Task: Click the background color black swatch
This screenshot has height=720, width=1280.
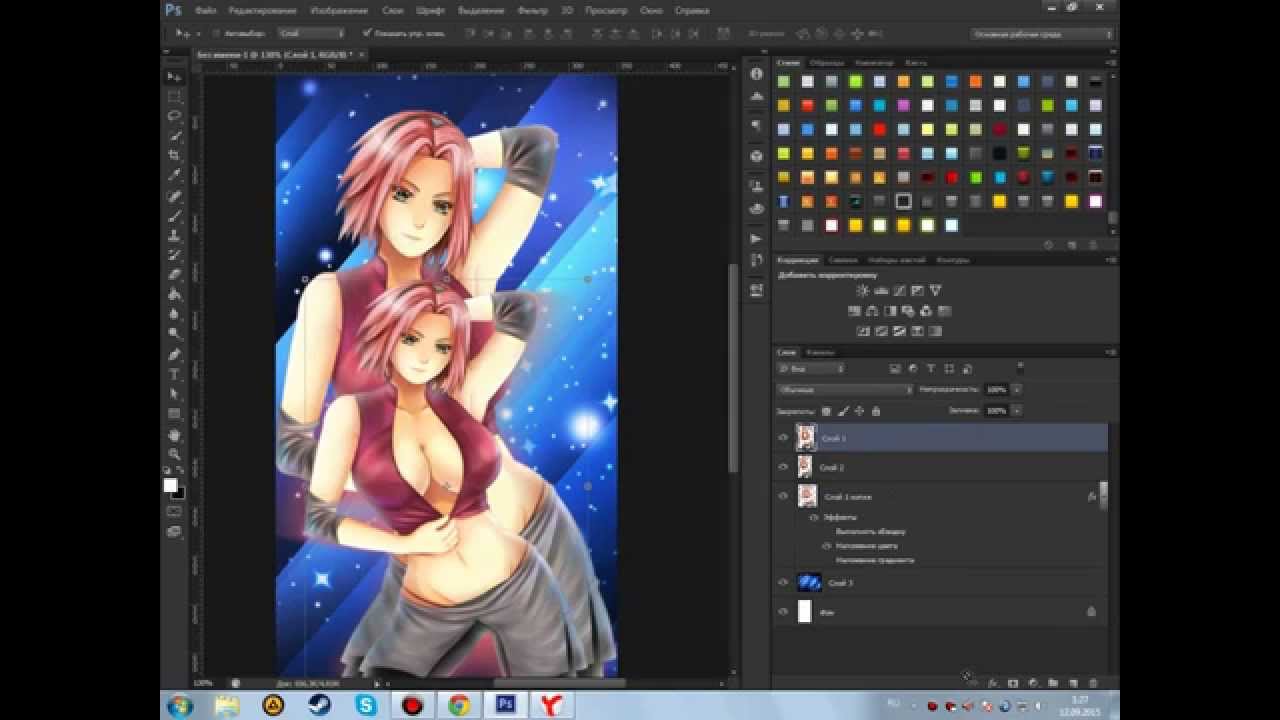Action: (x=179, y=493)
